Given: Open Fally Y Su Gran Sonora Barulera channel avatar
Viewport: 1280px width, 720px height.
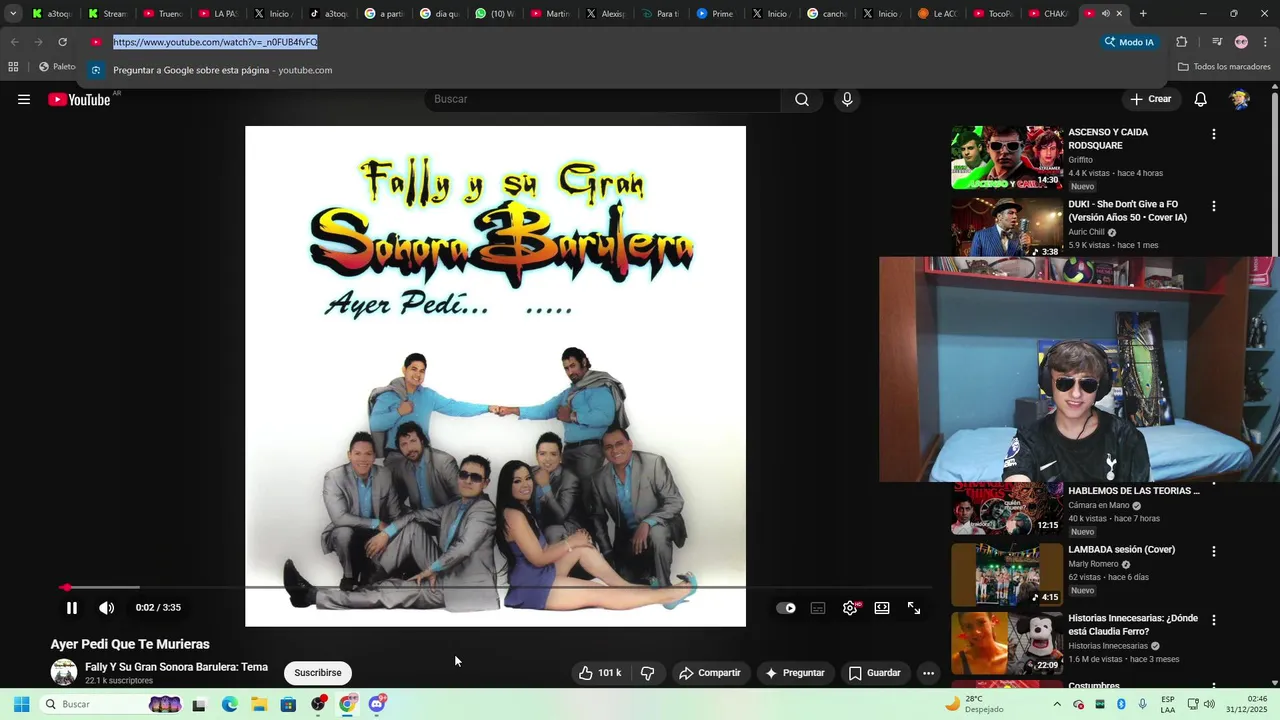Looking at the screenshot, I should 64,672.
